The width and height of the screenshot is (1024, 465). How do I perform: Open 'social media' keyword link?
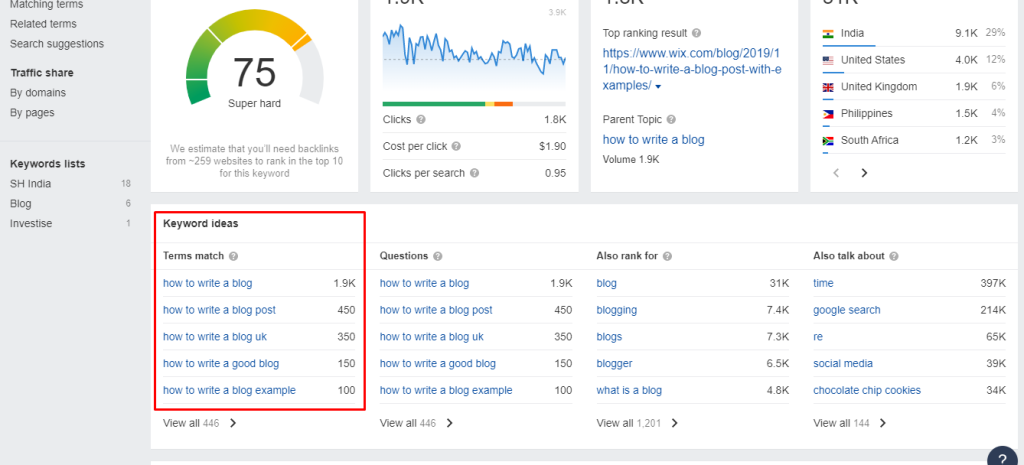[842, 364]
